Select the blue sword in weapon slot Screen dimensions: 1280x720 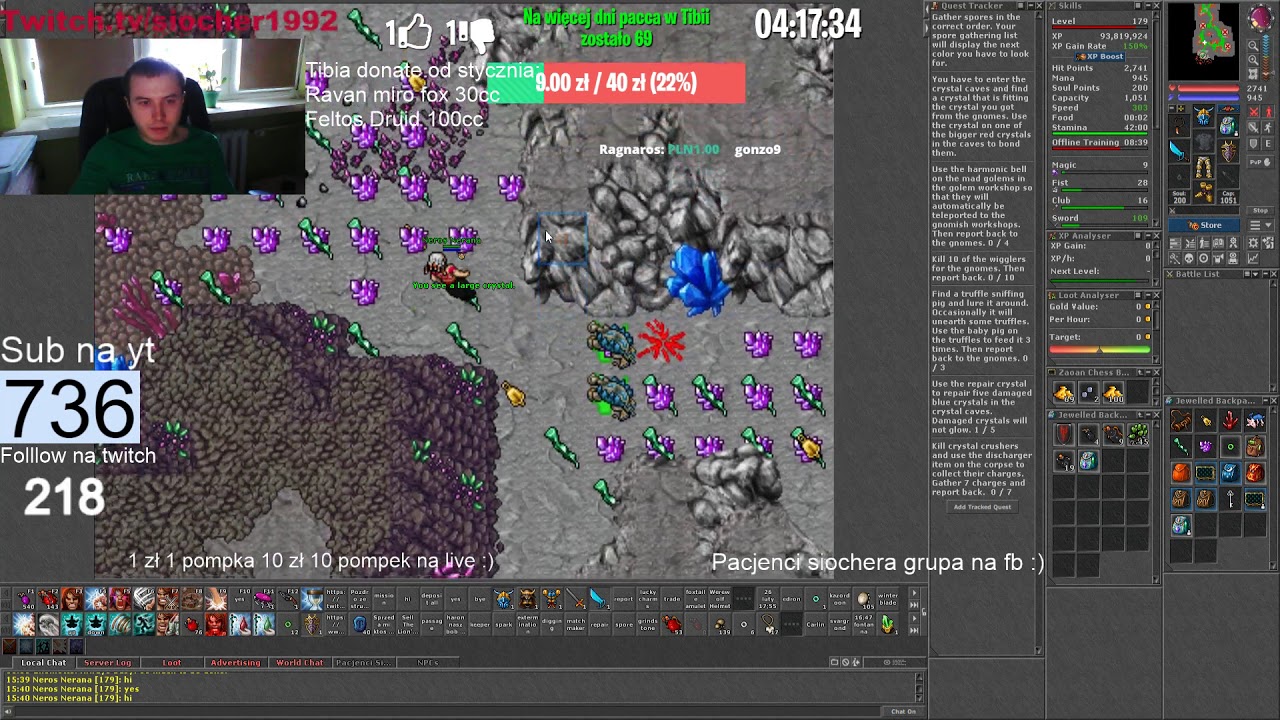pos(1177,151)
